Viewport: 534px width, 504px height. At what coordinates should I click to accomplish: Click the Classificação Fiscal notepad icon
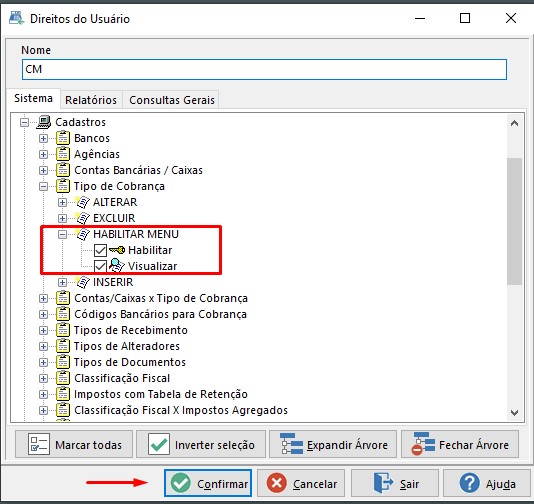(63, 378)
